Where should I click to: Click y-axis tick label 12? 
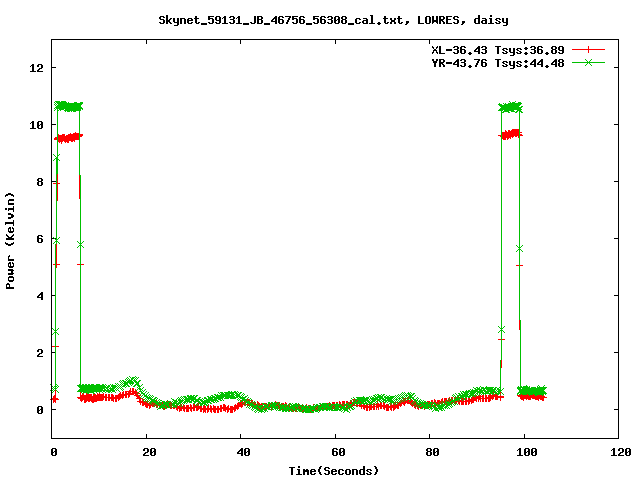pyautogui.click(x=37, y=68)
